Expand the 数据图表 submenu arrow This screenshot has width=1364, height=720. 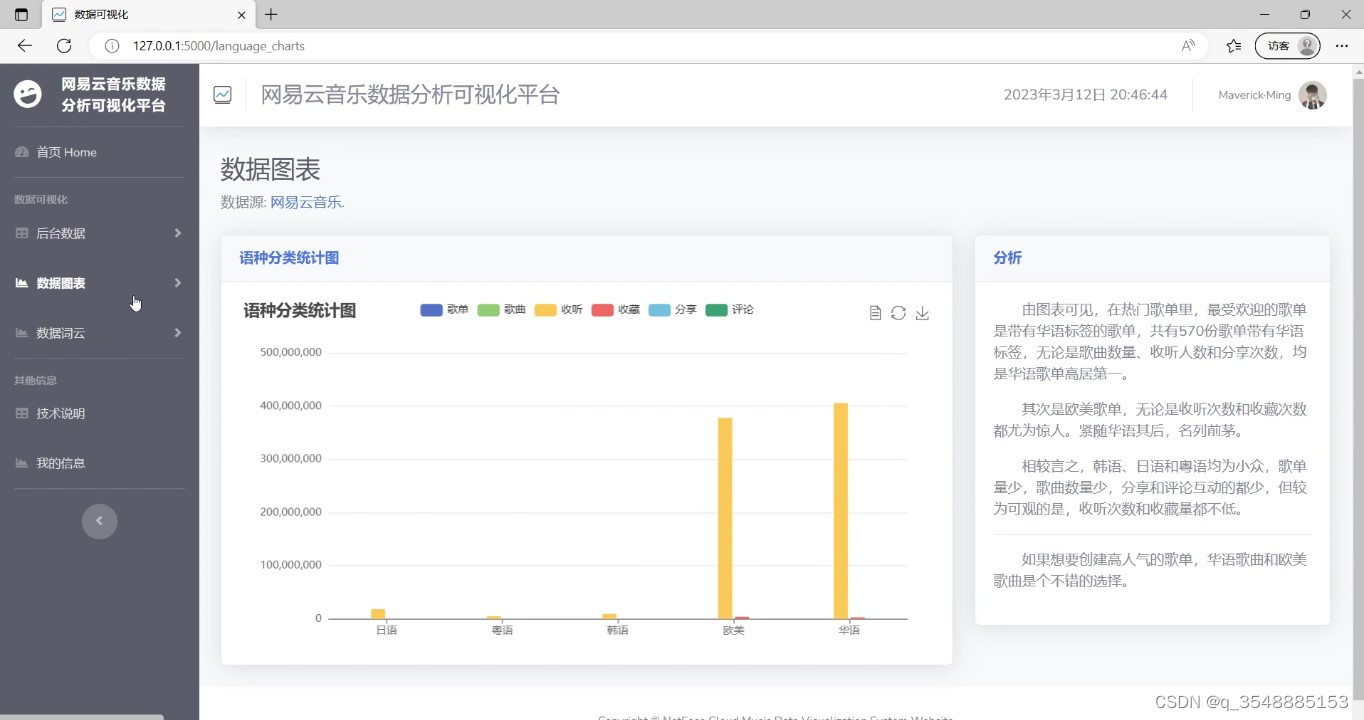[x=178, y=283]
